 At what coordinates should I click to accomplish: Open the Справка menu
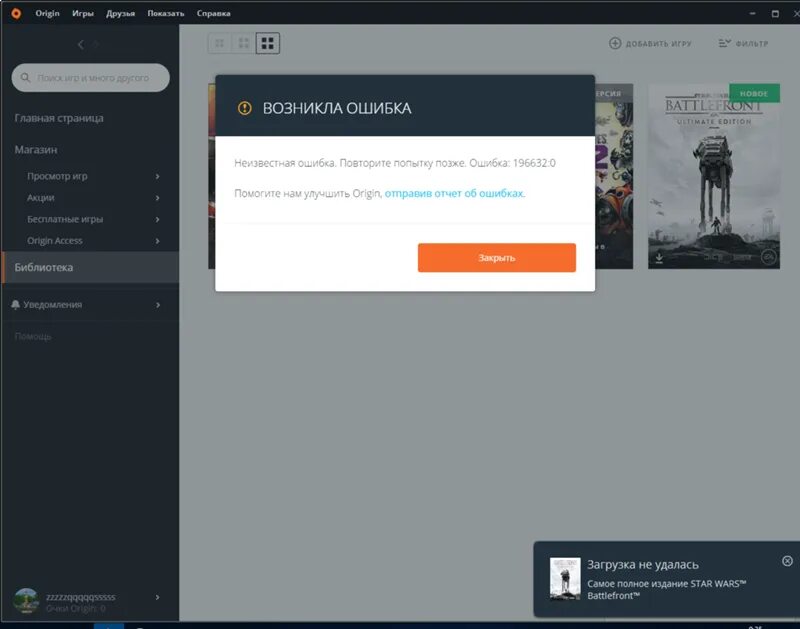point(213,13)
